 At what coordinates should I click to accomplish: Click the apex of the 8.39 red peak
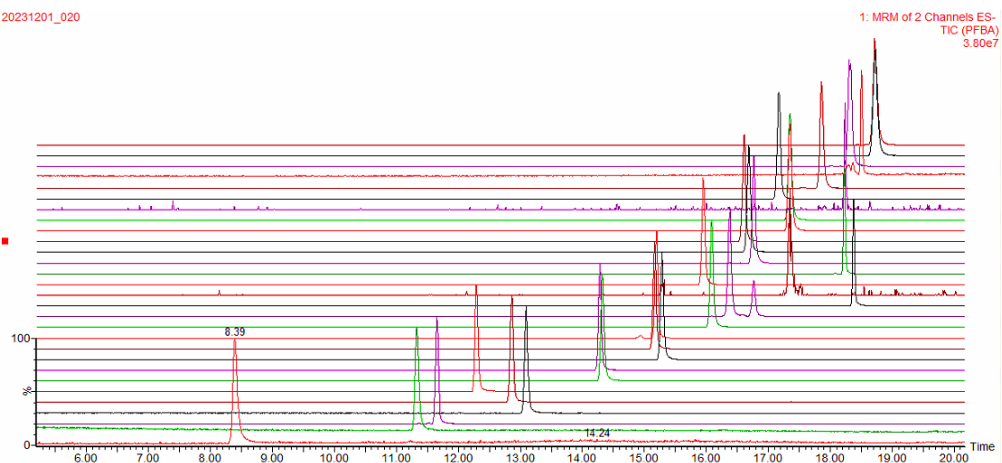(x=234, y=341)
